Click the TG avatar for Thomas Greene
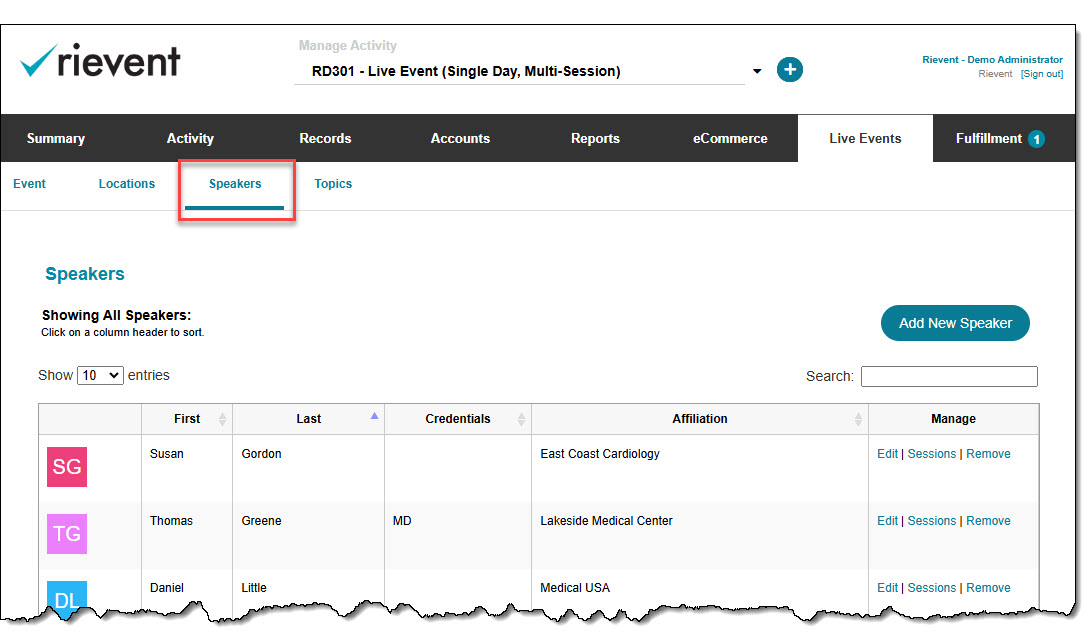The width and height of the screenshot is (1085, 643). (x=67, y=534)
